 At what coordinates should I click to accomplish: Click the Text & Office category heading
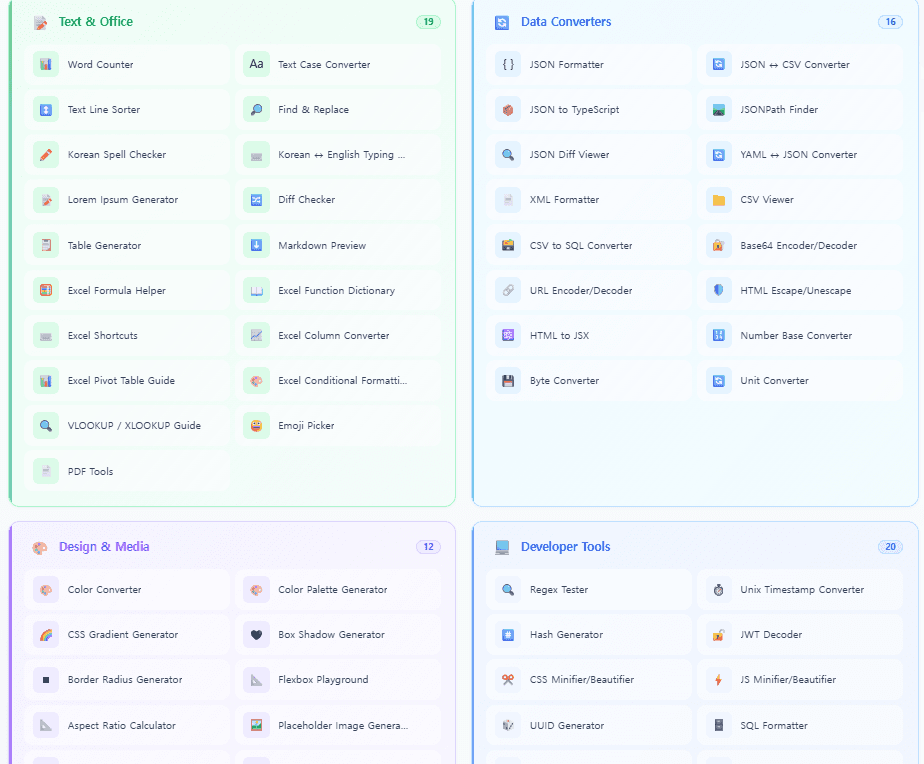tap(95, 21)
